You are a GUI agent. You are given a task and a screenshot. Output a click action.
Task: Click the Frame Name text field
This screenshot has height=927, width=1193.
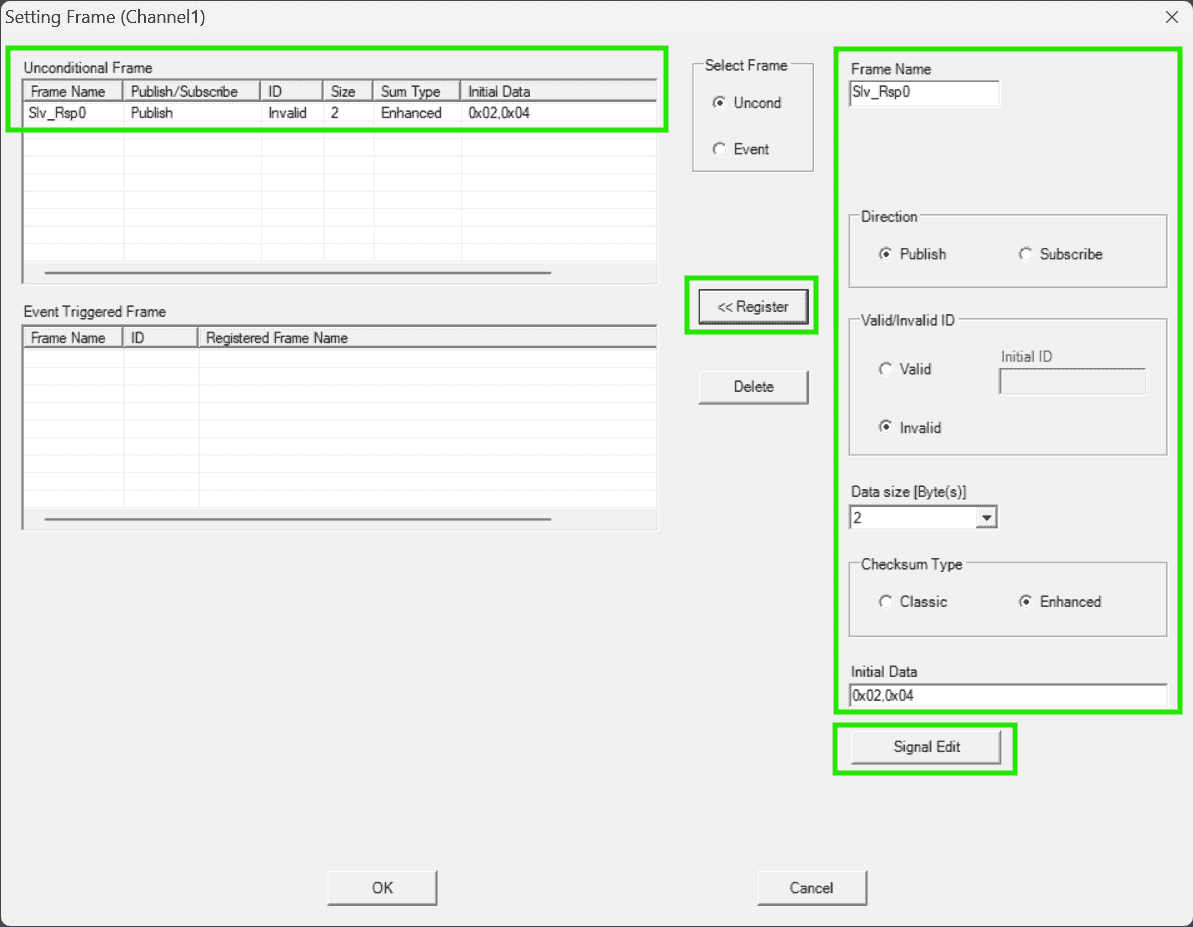pos(923,93)
